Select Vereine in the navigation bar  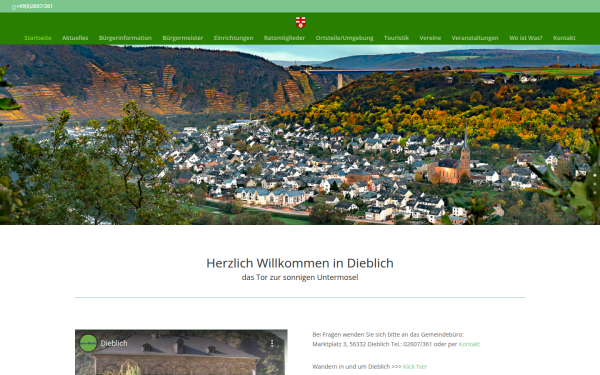(x=430, y=38)
